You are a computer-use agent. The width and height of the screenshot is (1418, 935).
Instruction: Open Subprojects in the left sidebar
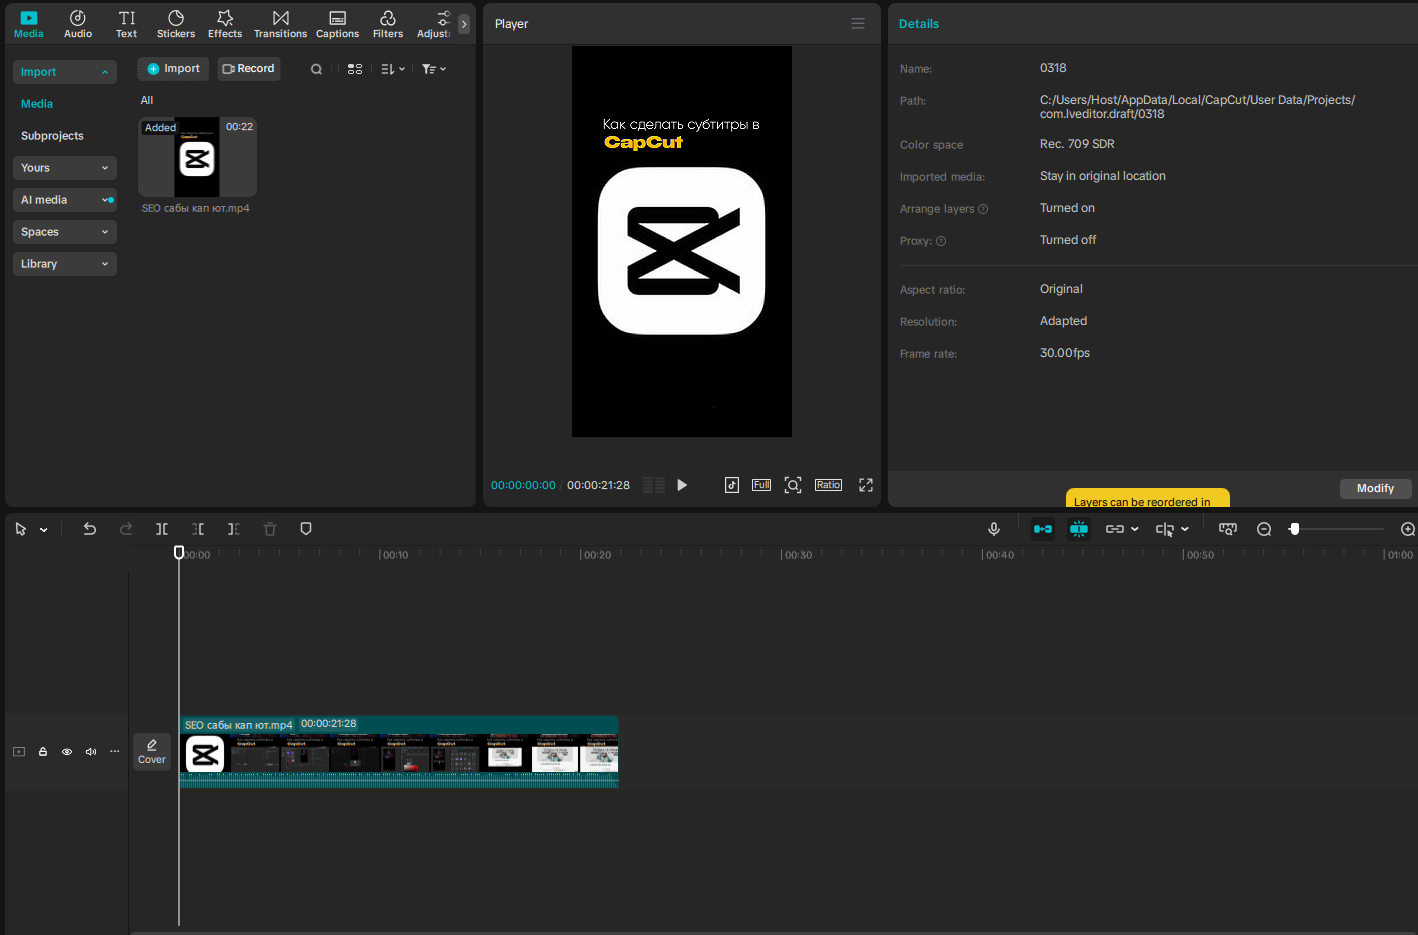pyautogui.click(x=52, y=136)
